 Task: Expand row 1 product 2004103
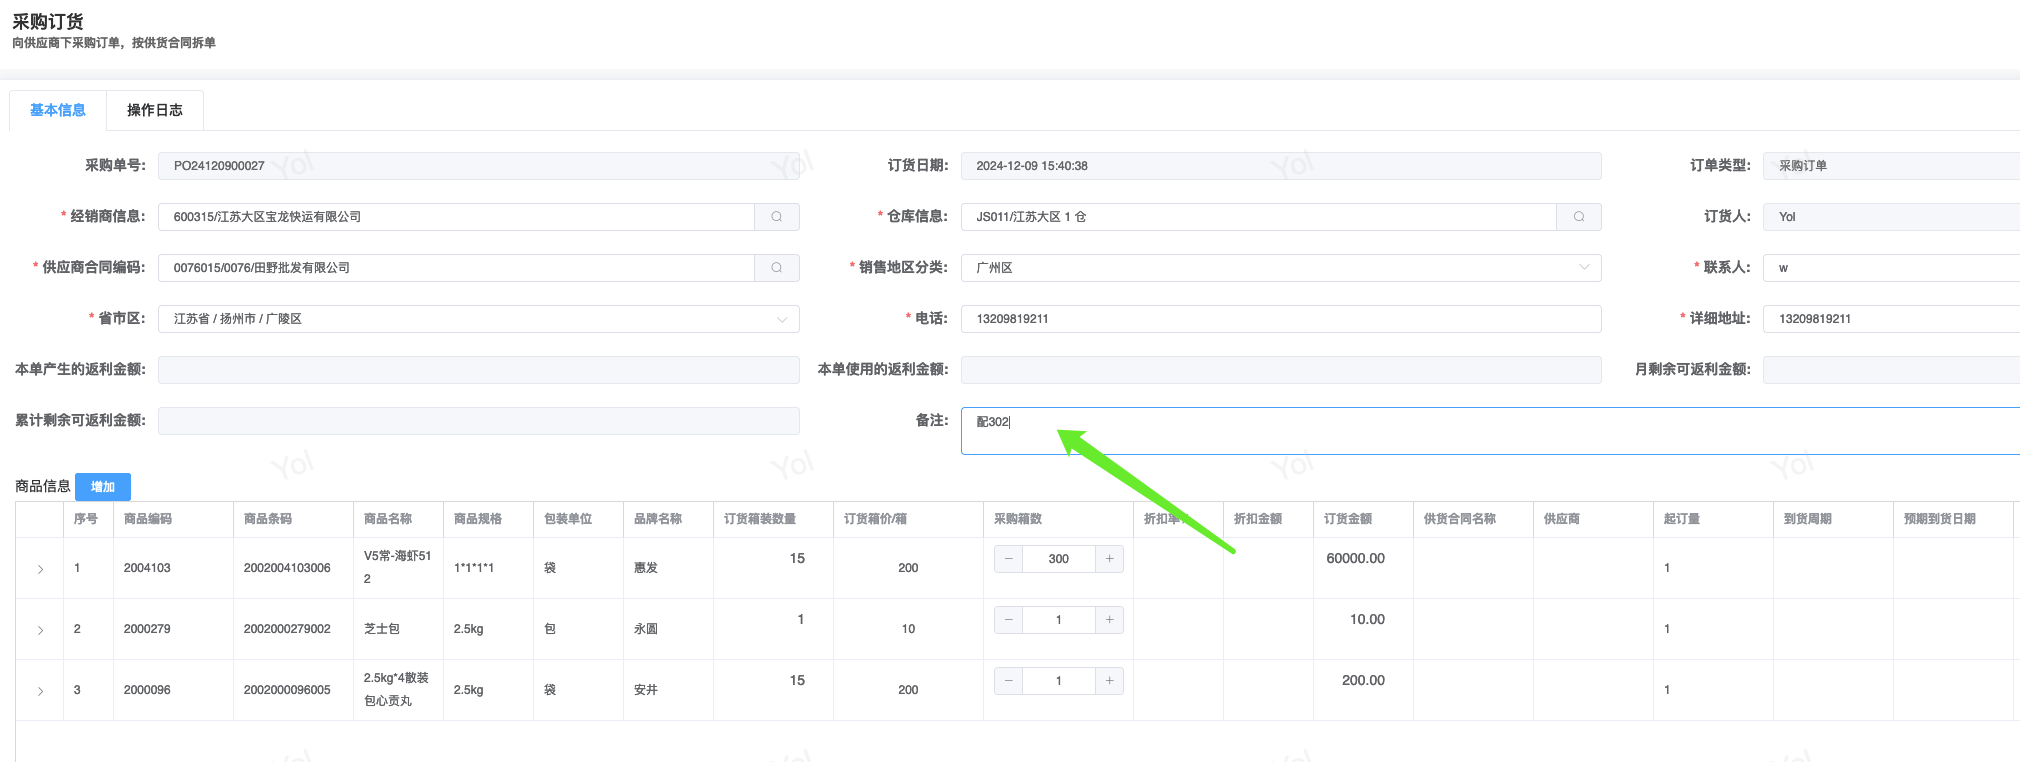point(40,569)
